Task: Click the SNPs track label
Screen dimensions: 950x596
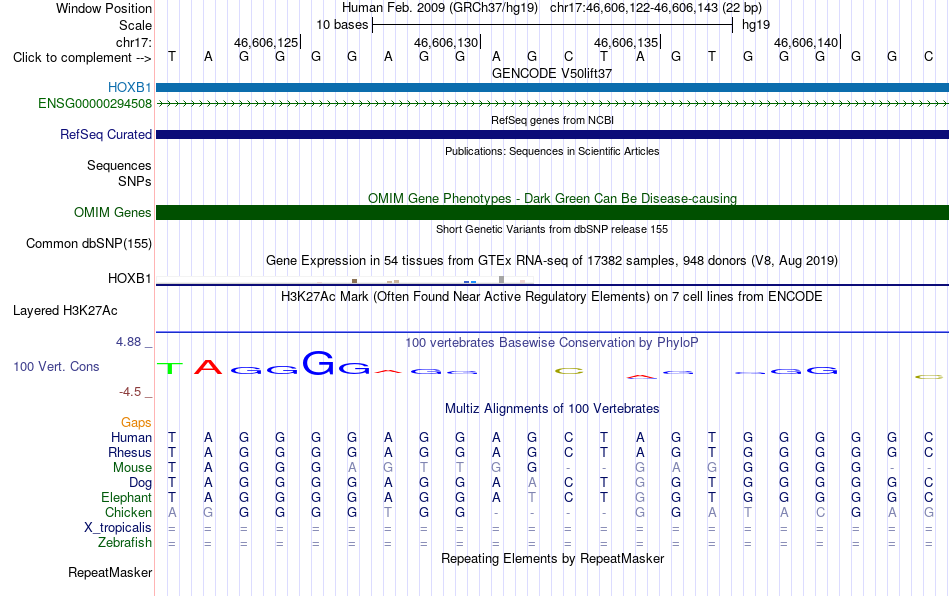Action: 135,181
